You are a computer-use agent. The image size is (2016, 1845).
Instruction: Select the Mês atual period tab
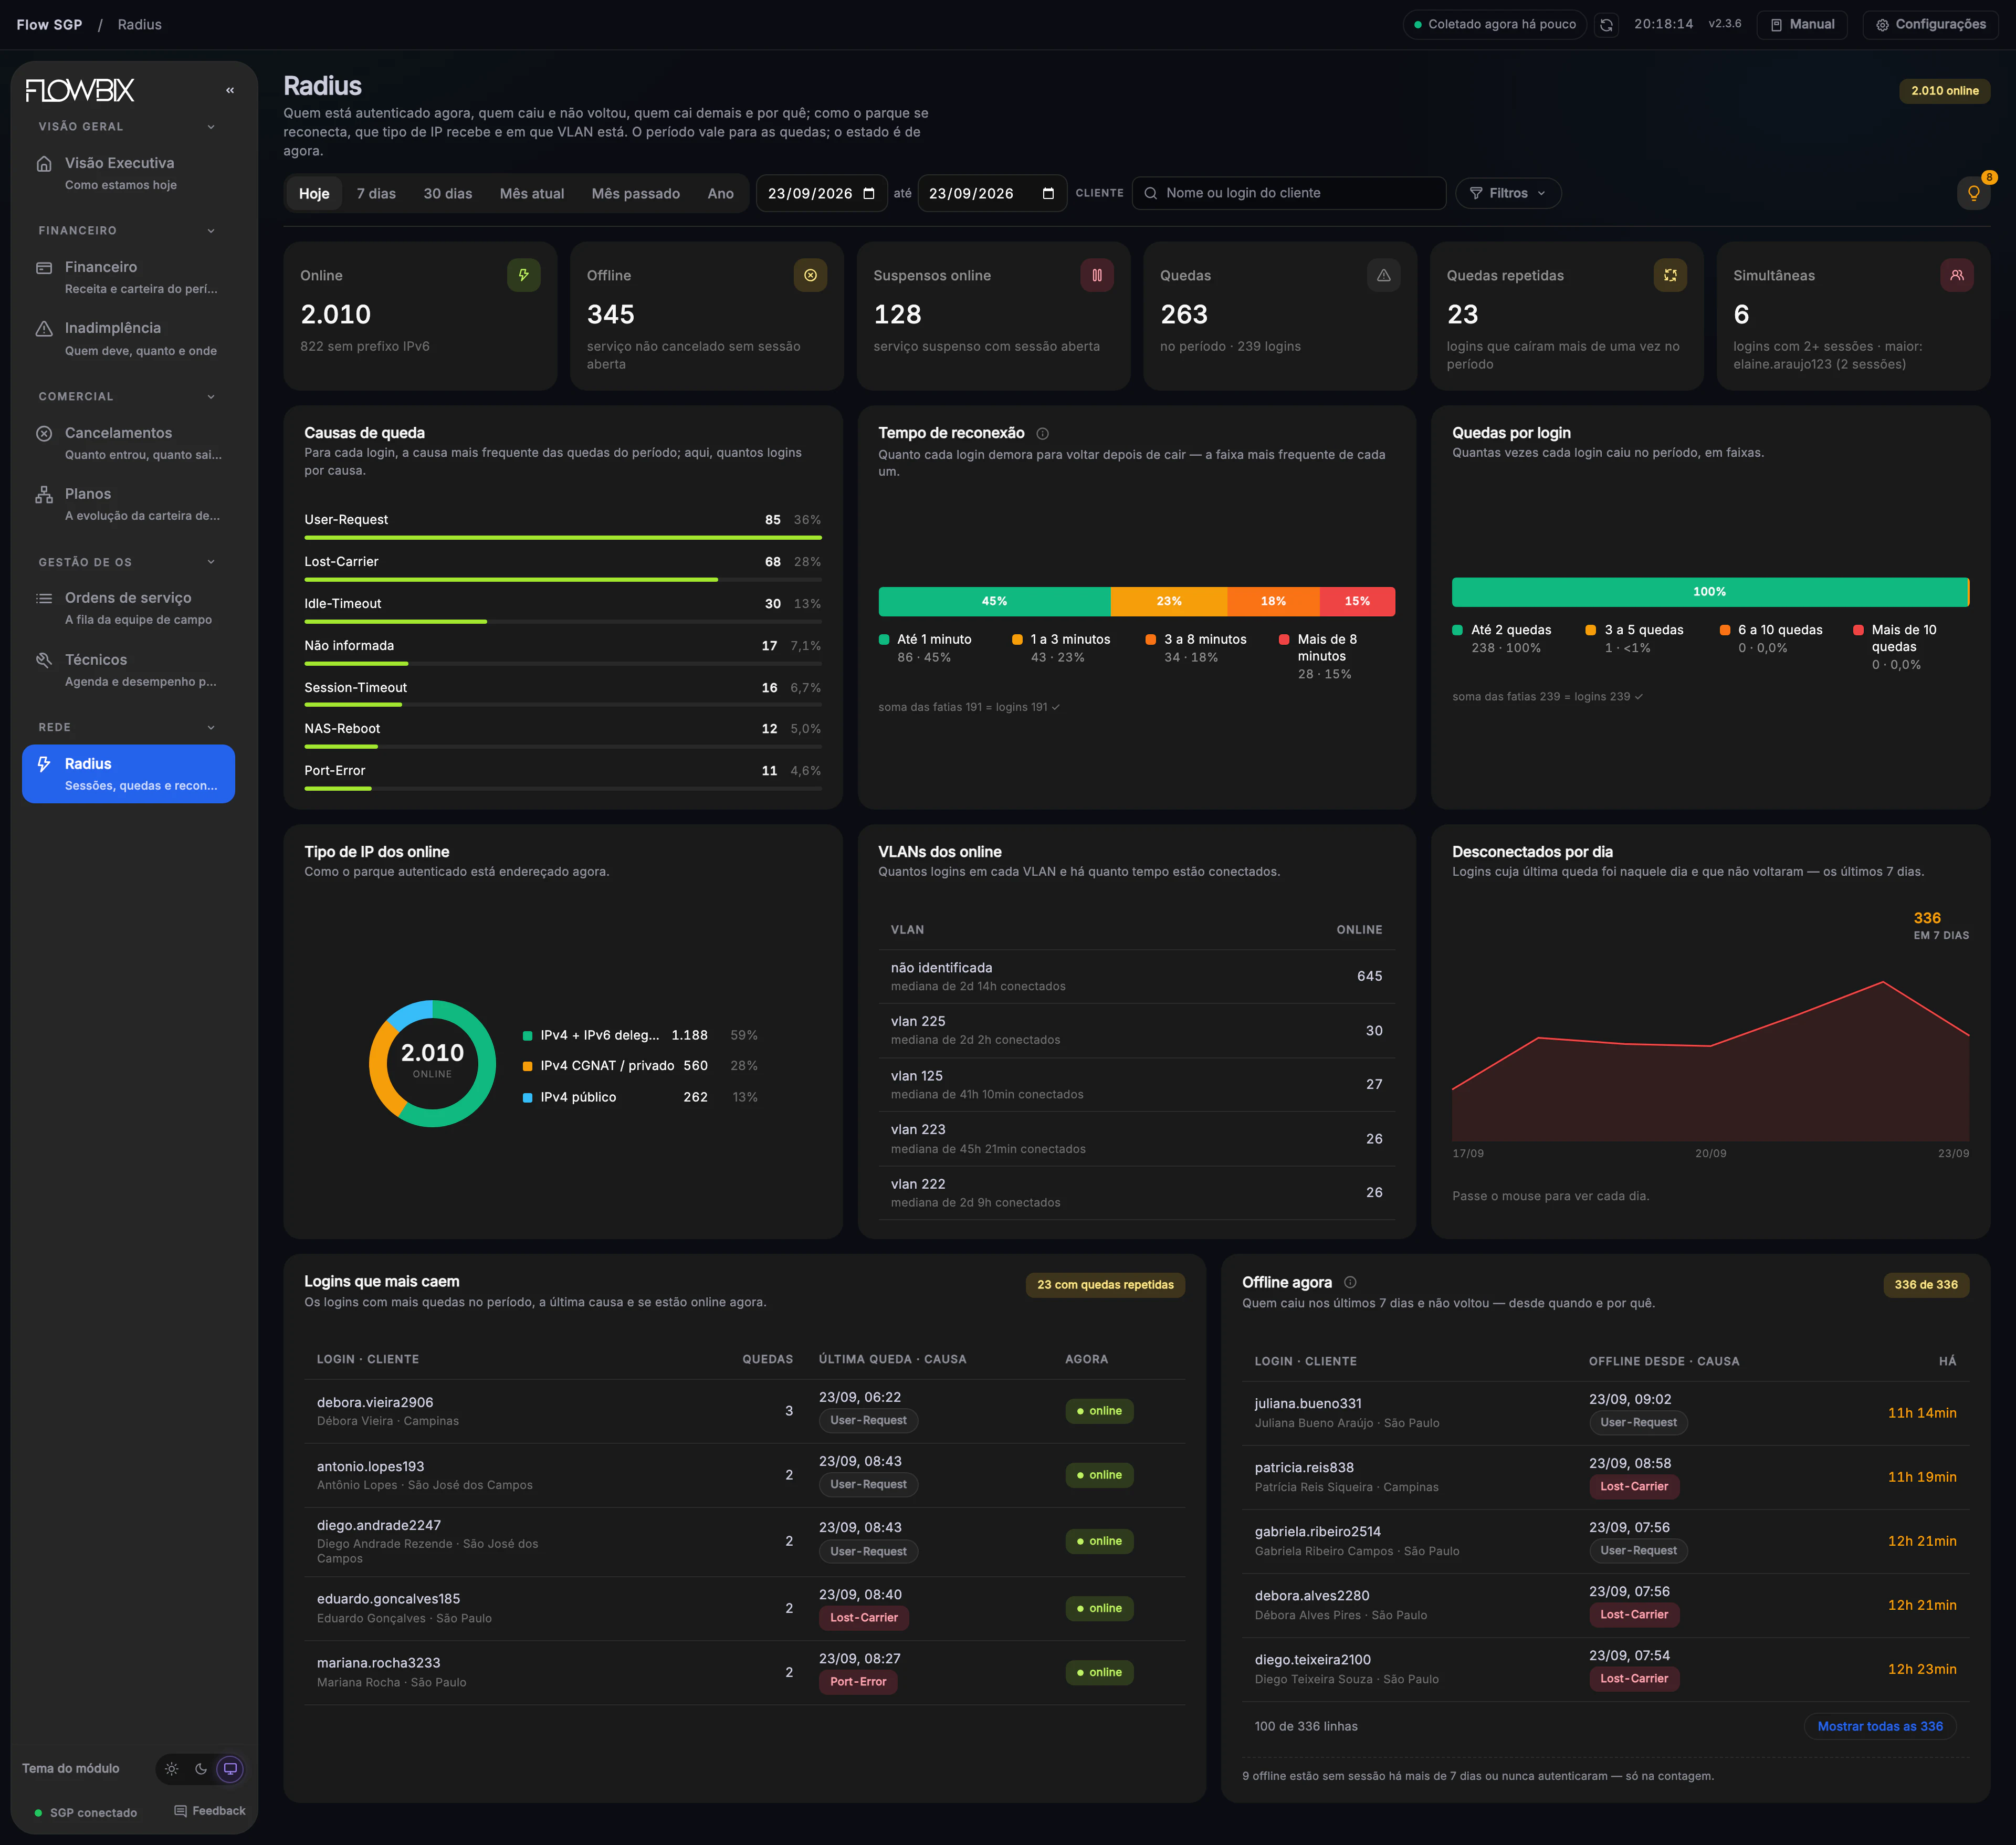pyautogui.click(x=532, y=193)
